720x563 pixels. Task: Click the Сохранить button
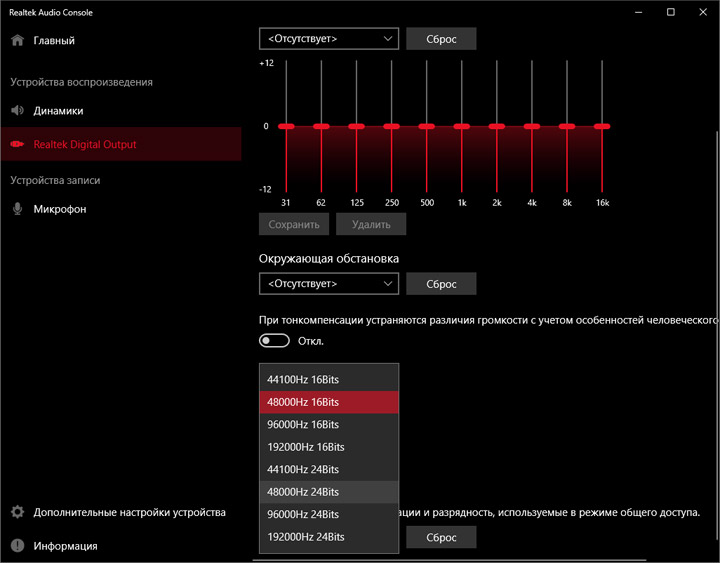click(x=294, y=224)
